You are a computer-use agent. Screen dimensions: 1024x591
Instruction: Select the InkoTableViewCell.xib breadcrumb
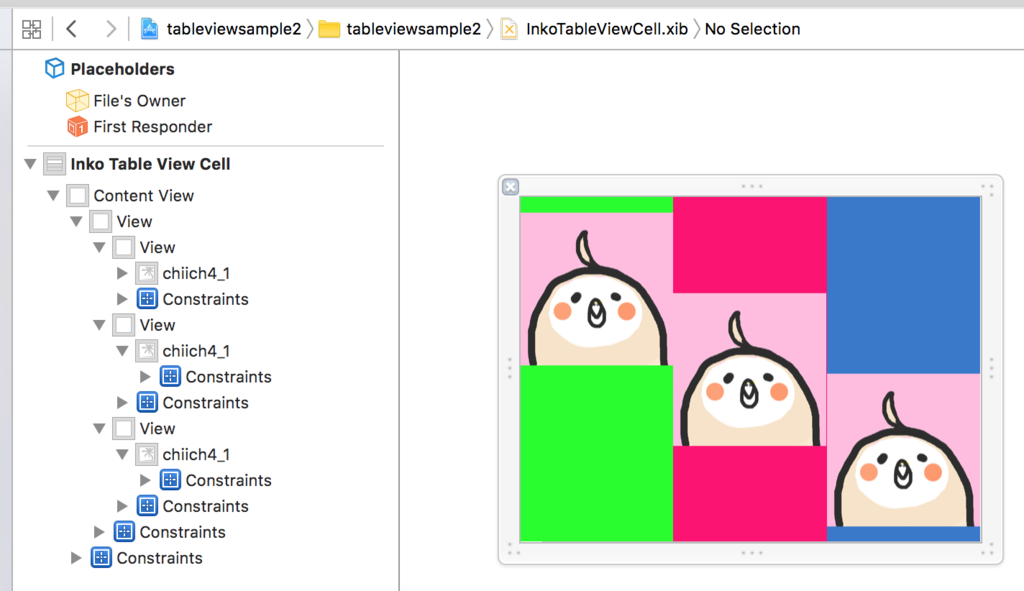(x=607, y=29)
